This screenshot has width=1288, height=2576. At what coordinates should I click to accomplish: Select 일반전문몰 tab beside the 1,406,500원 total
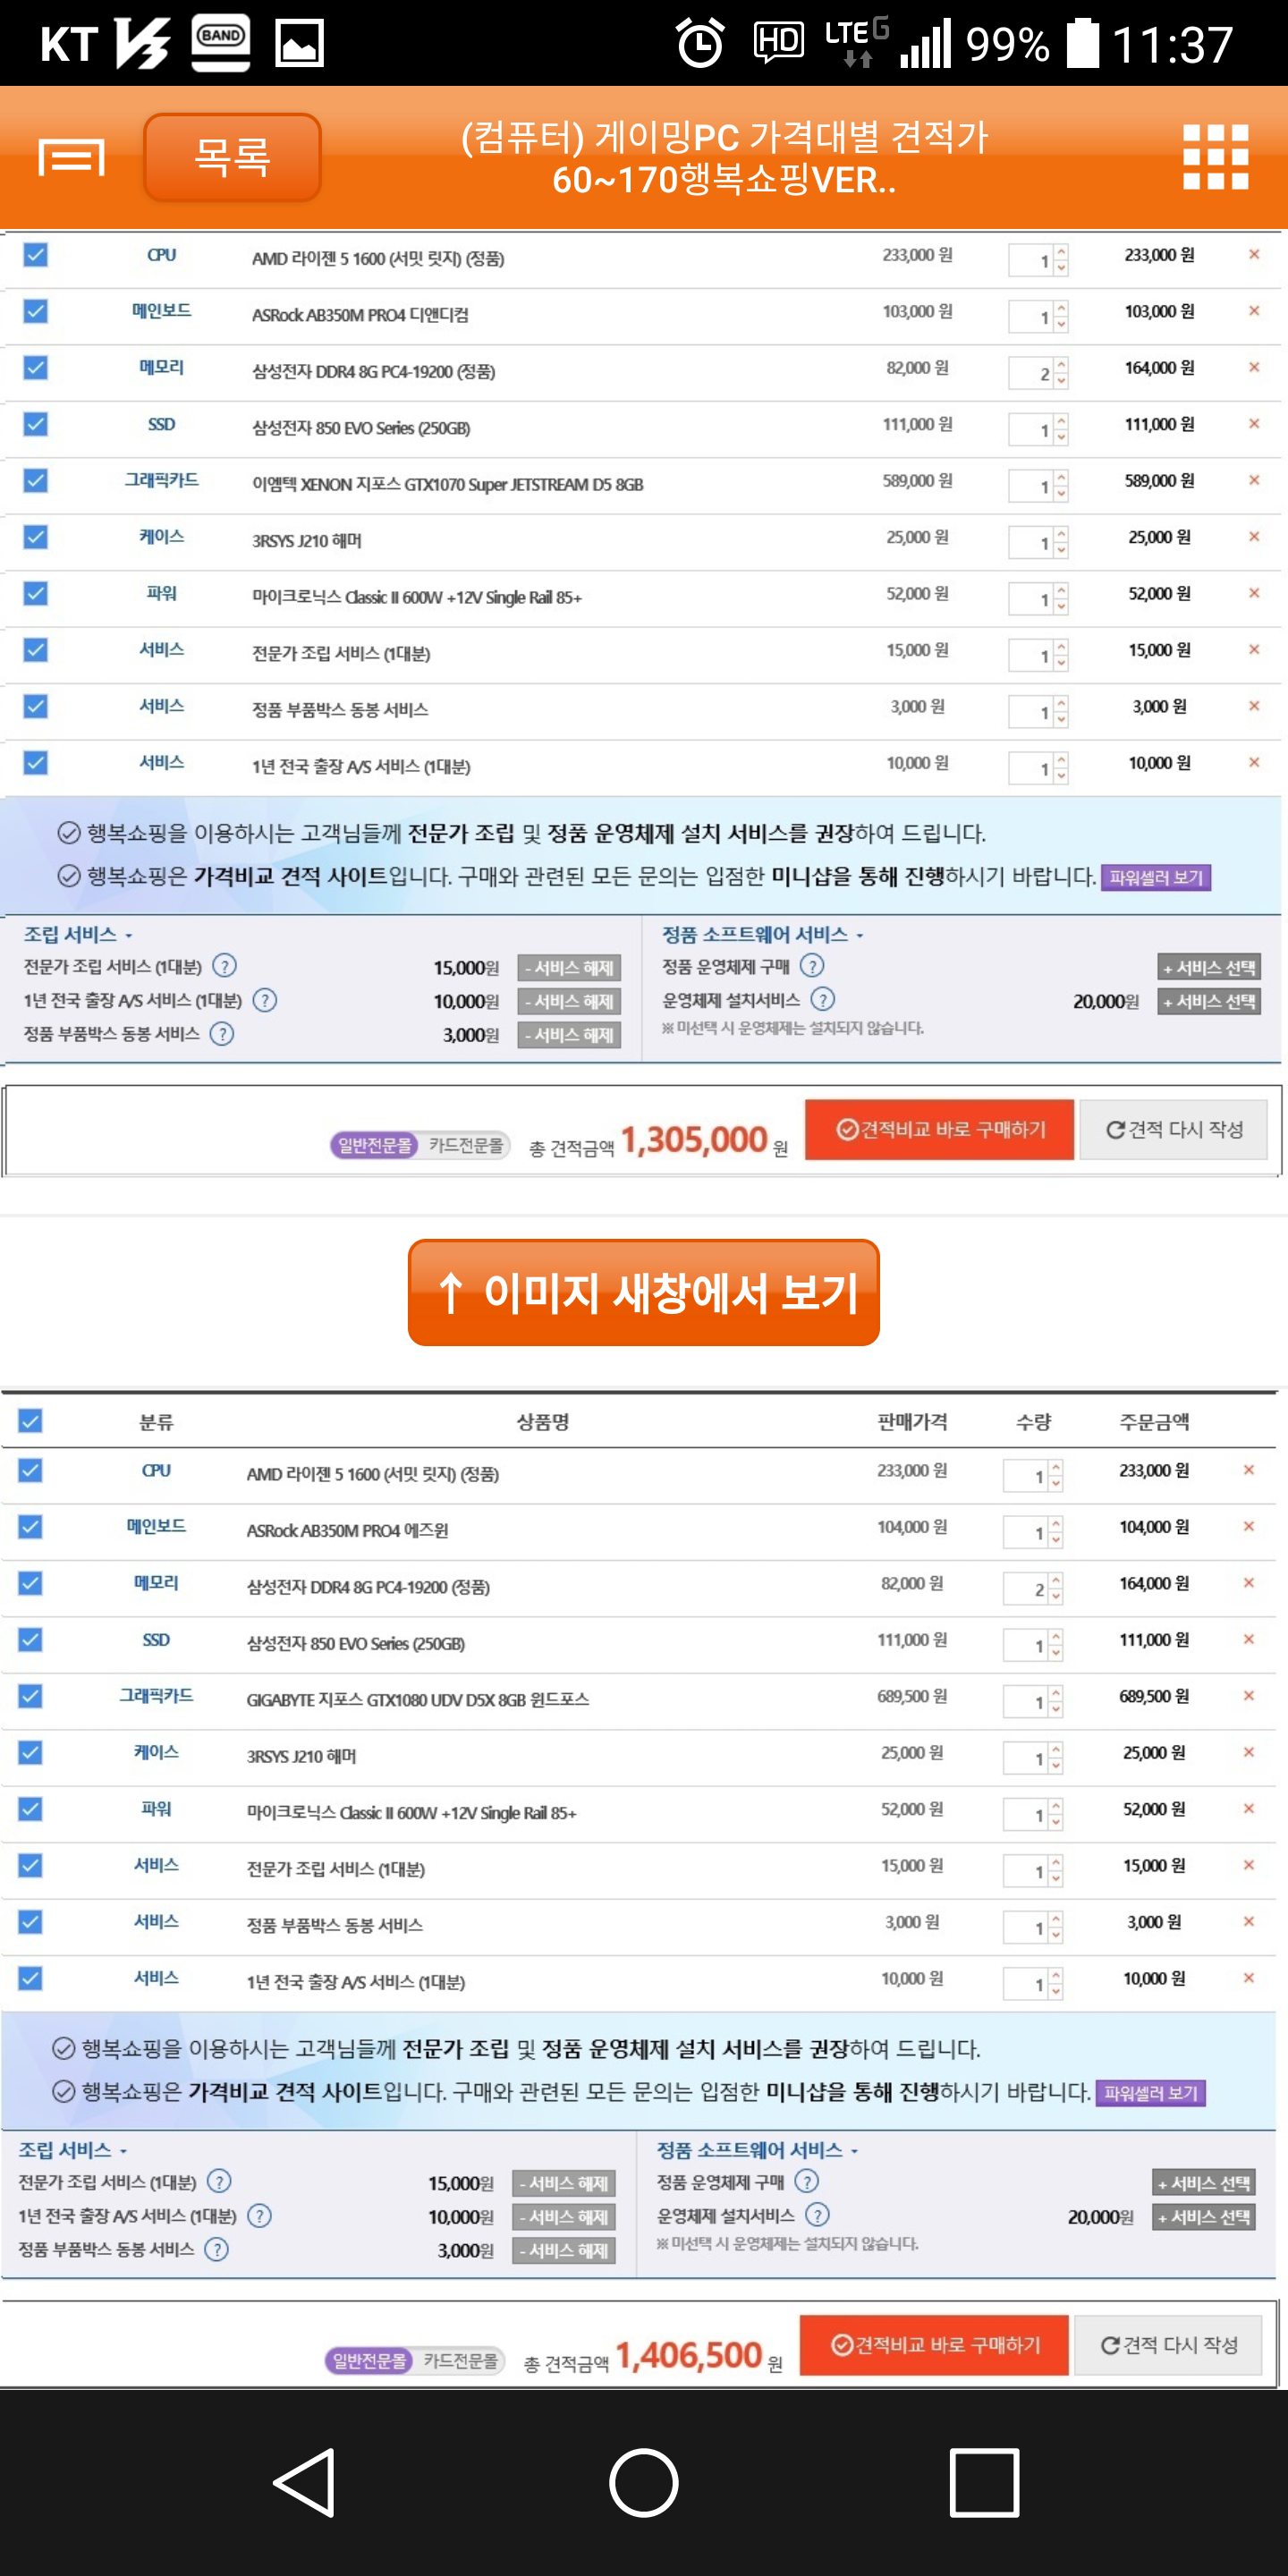click(x=369, y=2360)
